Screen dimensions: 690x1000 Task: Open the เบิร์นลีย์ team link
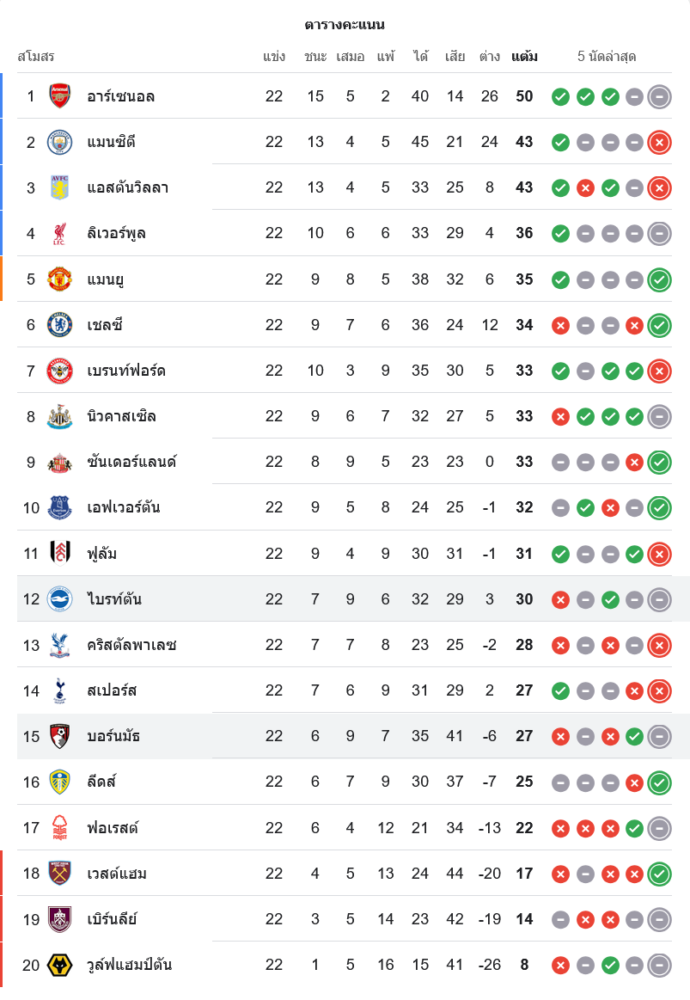(x=112, y=919)
